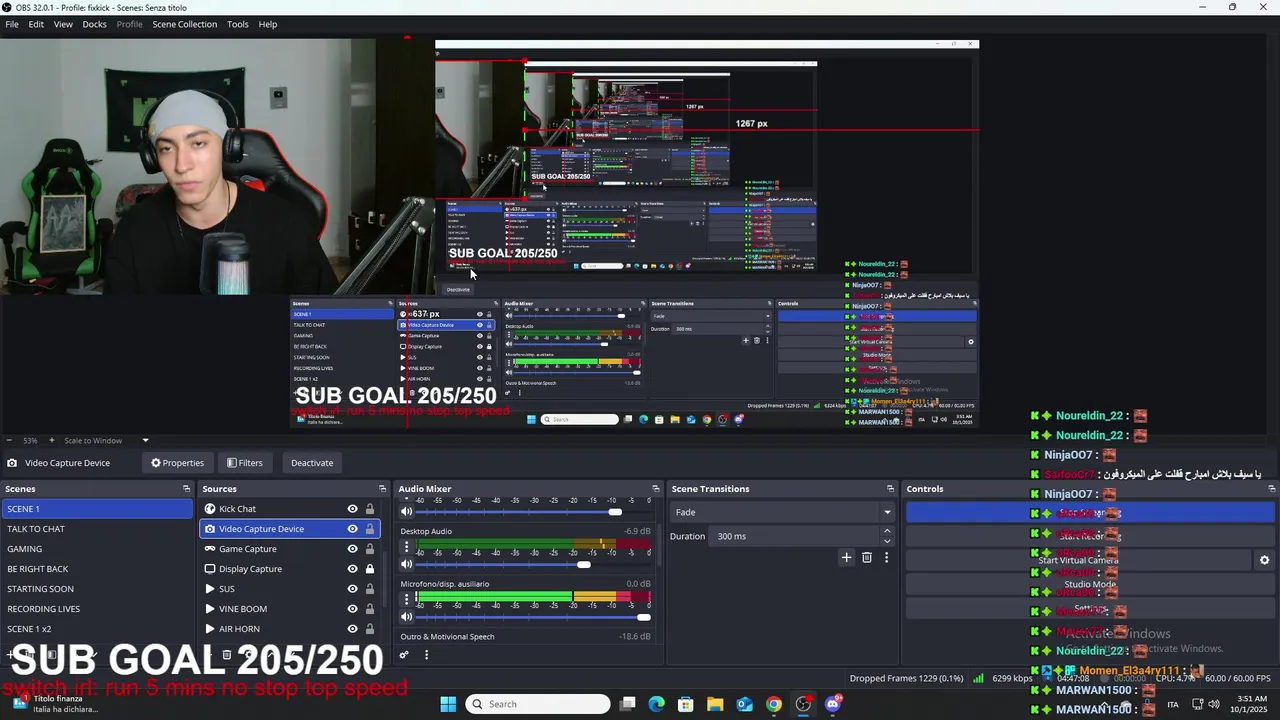Select SCENE 1 in Scenes list
Image resolution: width=1280 pixels, height=720 pixels.
97,509
